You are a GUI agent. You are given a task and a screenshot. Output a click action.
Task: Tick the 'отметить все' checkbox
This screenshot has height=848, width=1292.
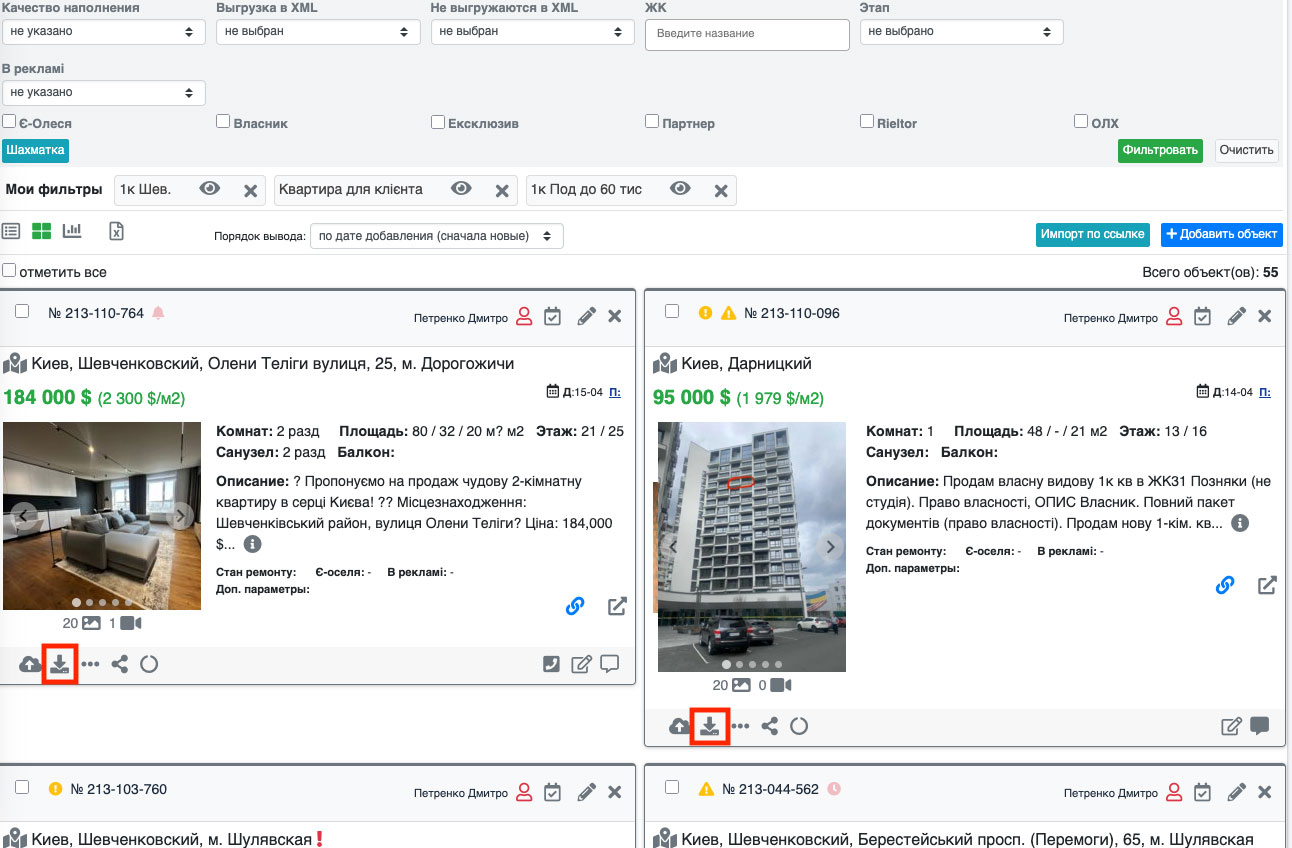tap(9, 271)
